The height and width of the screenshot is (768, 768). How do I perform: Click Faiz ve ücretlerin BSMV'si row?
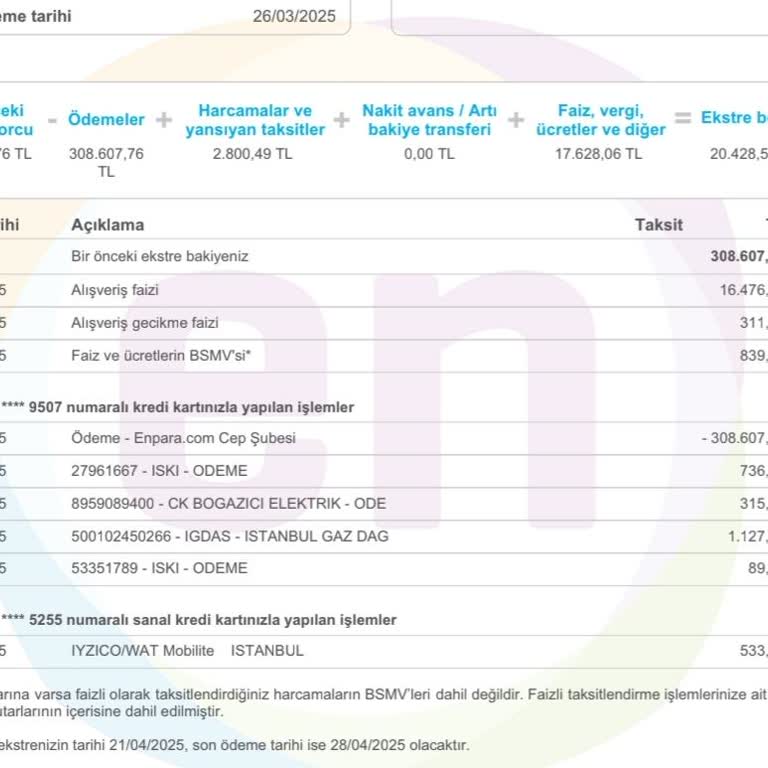(384, 356)
